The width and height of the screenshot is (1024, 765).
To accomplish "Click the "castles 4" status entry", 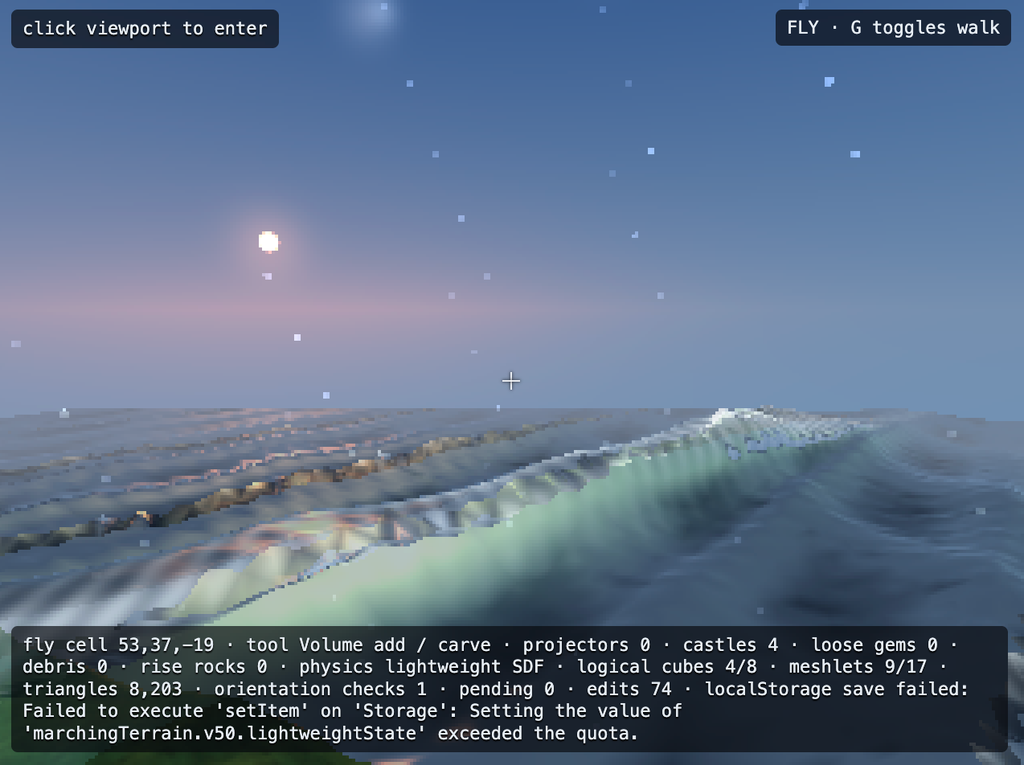I will (730, 645).
